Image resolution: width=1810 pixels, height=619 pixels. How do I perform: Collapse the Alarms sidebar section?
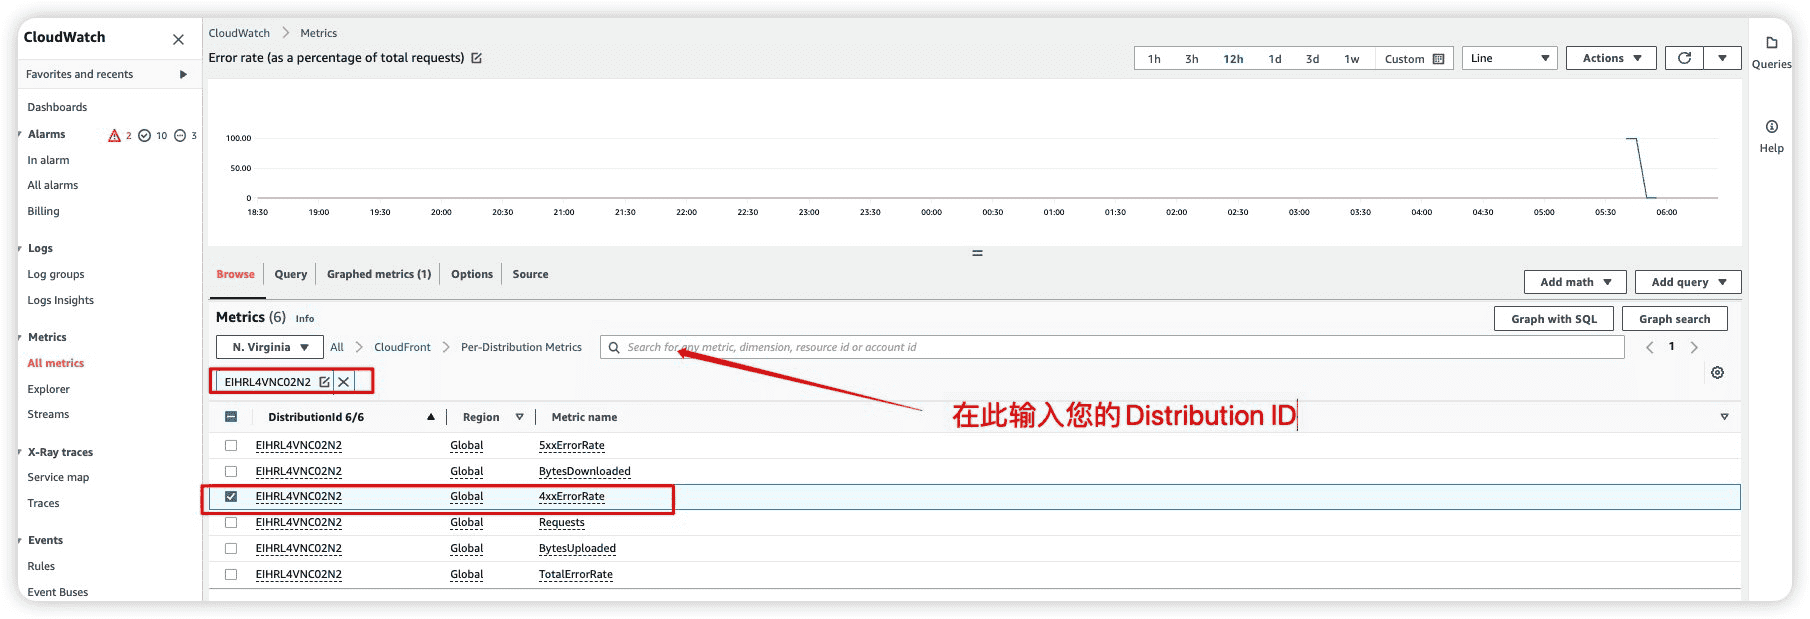(20, 134)
